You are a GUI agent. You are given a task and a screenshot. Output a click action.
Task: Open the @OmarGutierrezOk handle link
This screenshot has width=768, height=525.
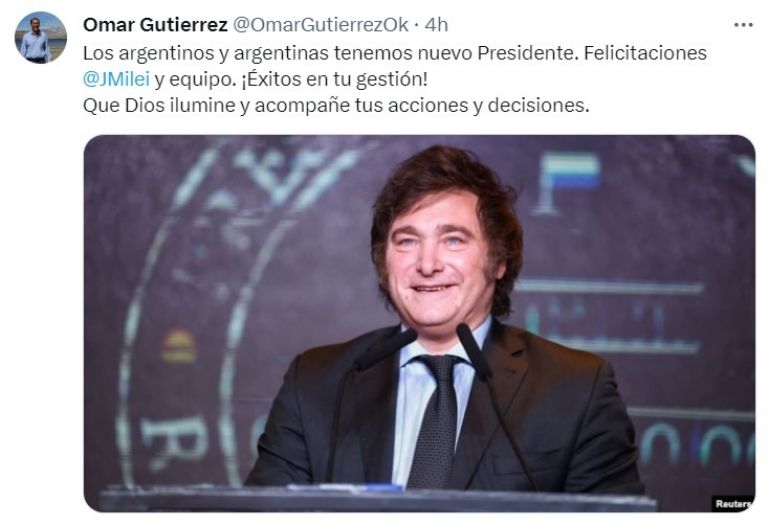(x=320, y=24)
